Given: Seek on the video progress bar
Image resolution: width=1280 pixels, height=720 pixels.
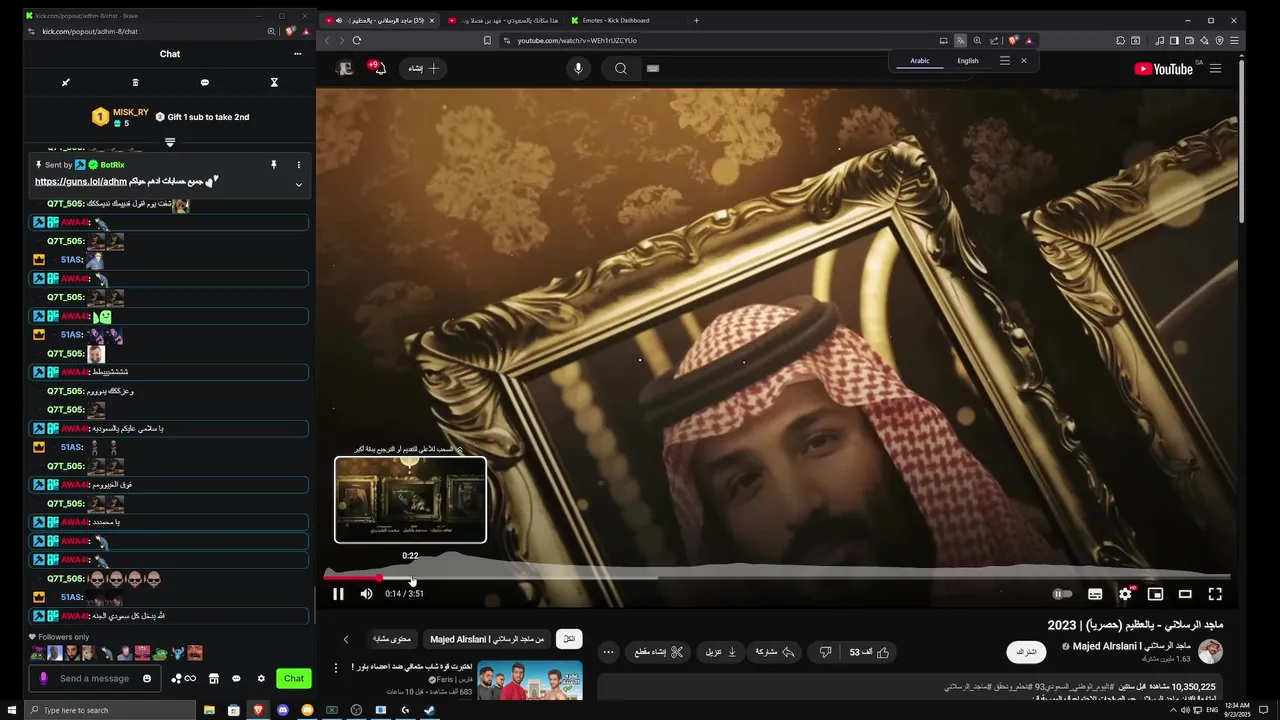Looking at the screenshot, I should pos(776,577).
